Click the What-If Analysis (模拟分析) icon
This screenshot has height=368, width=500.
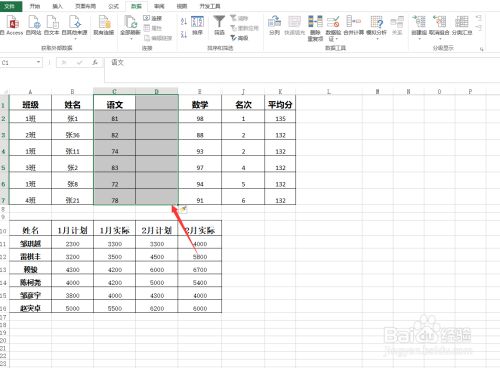pos(376,23)
